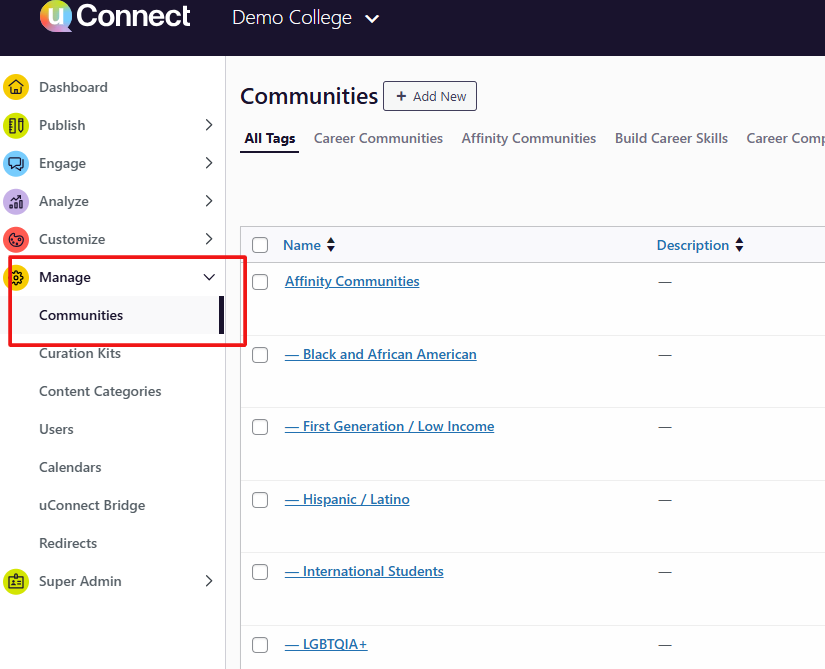The height and width of the screenshot is (669, 825).
Task: Select the Hispanic / Latino row checkbox
Action: (x=260, y=500)
